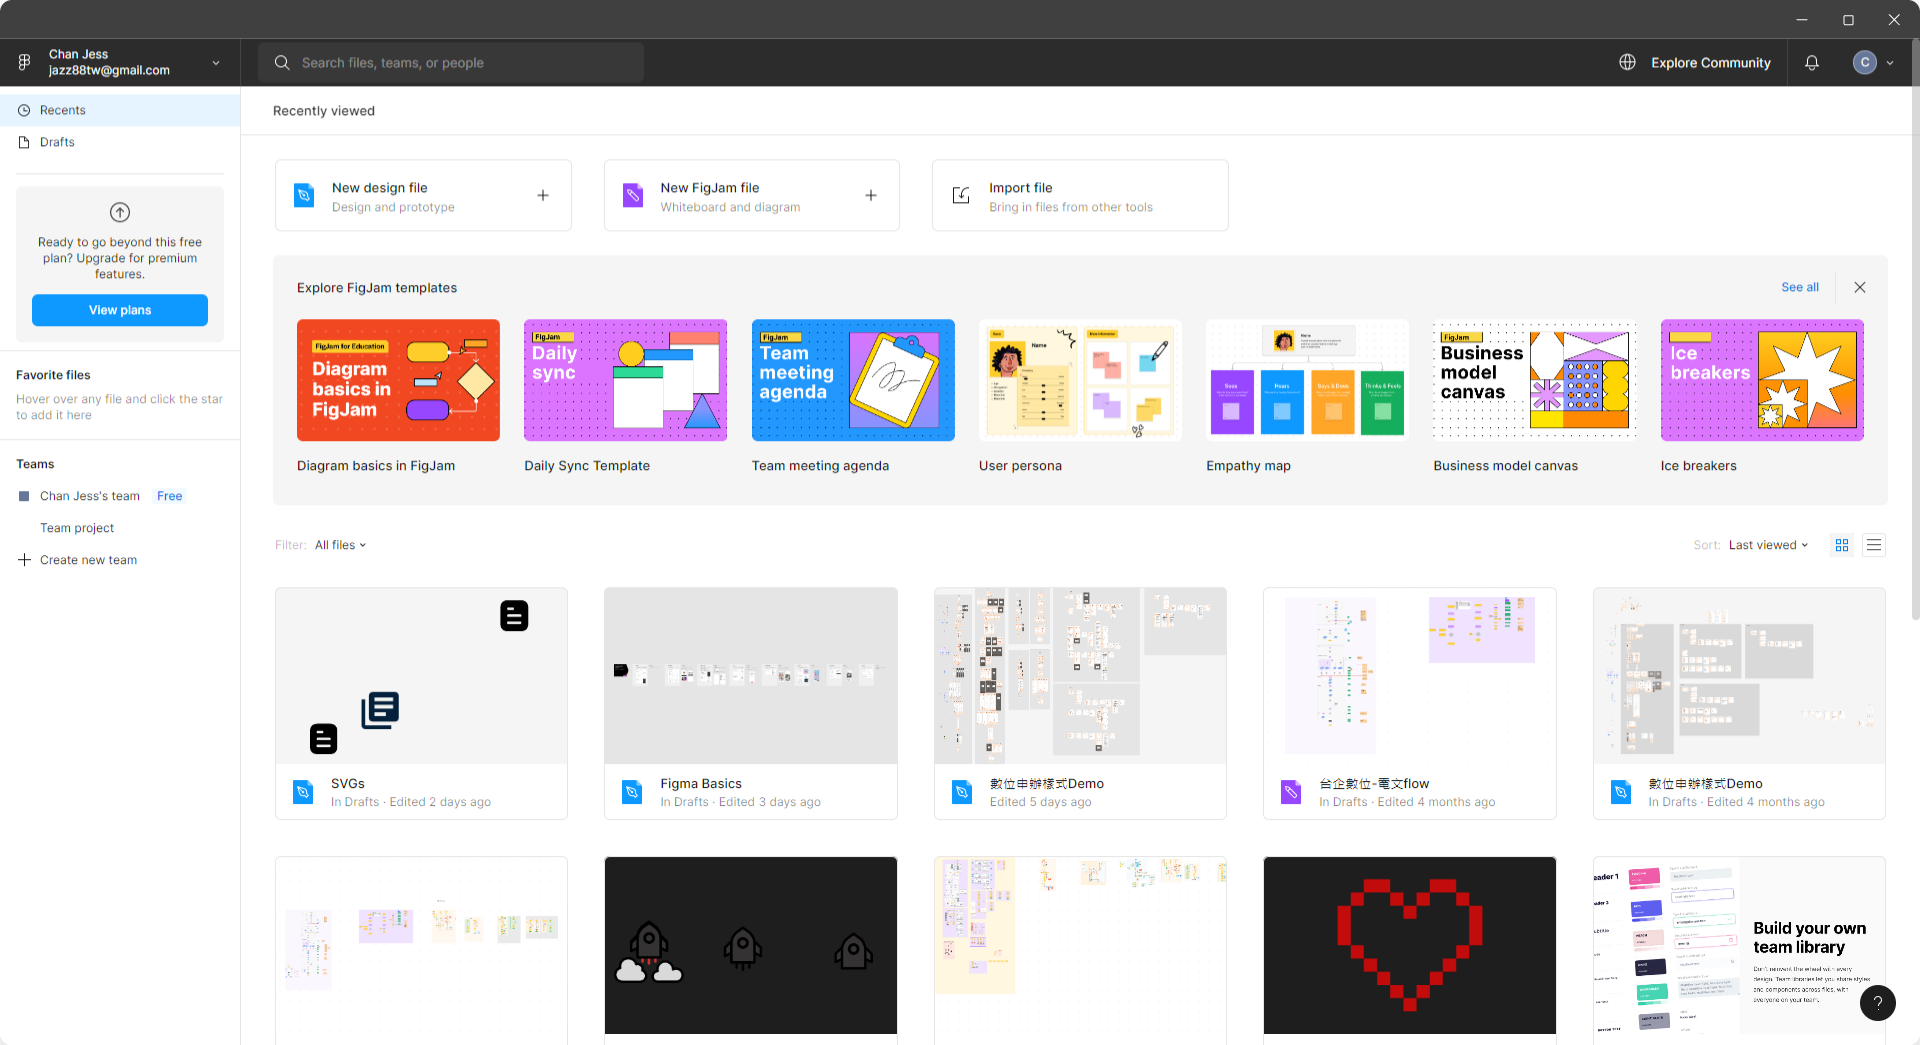Open Chan Jess's team

[x=90, y=496]
